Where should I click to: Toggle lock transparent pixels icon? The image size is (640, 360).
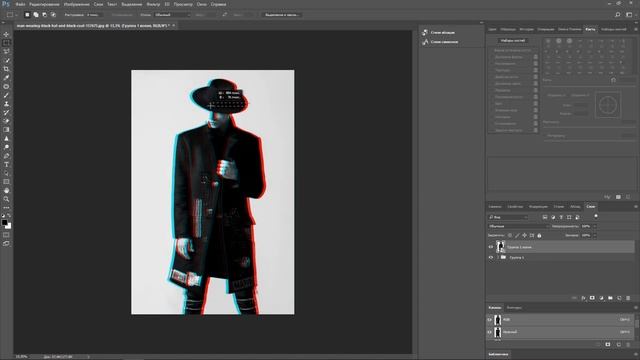510,236
